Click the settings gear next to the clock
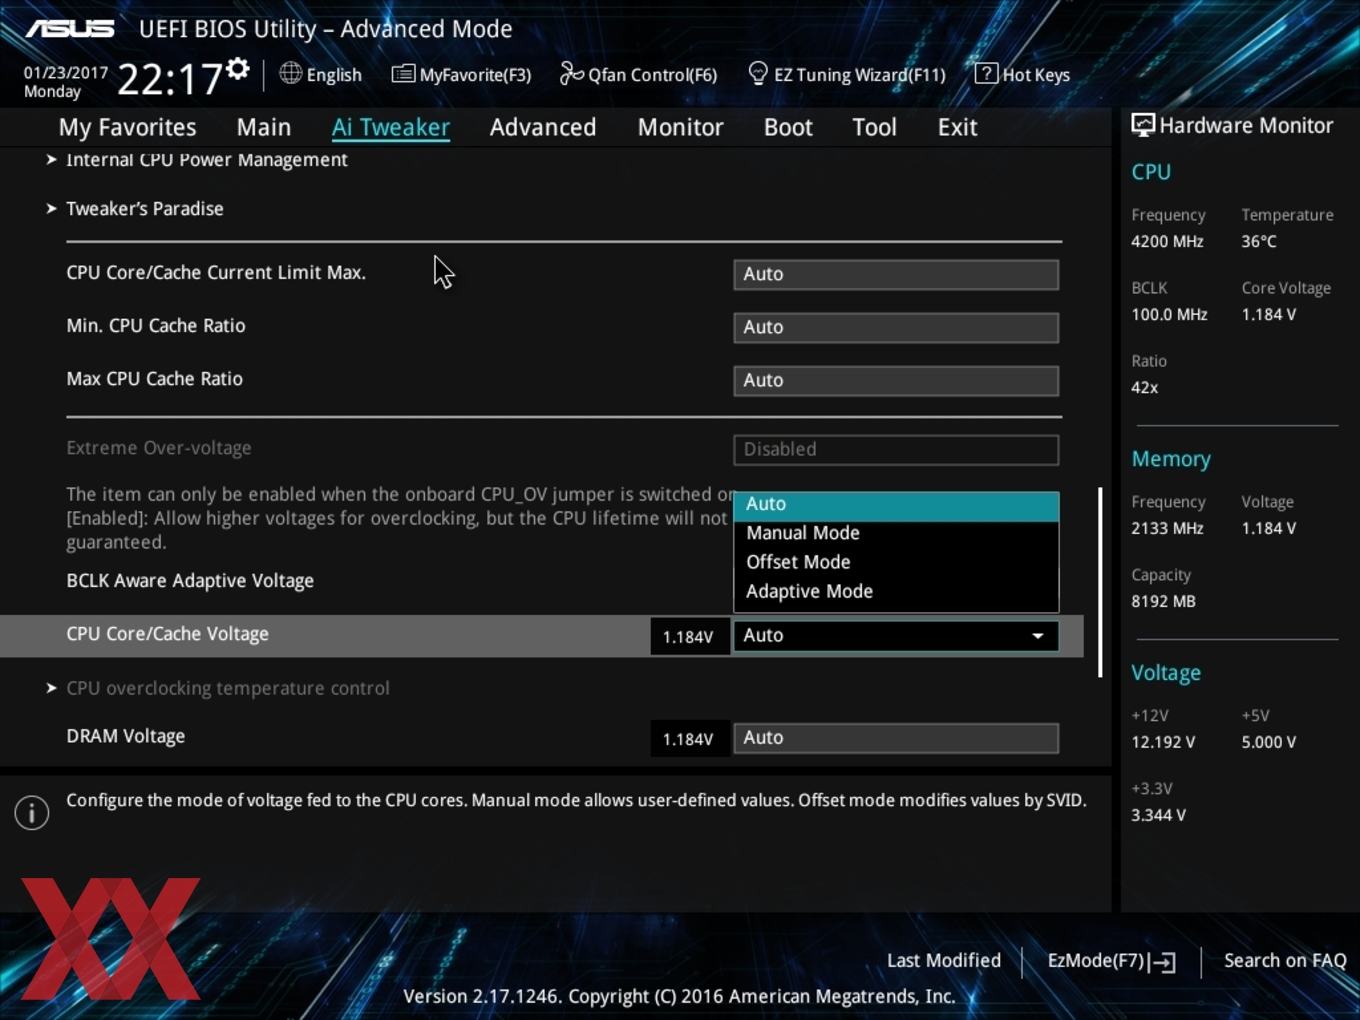 coord(237,68)
